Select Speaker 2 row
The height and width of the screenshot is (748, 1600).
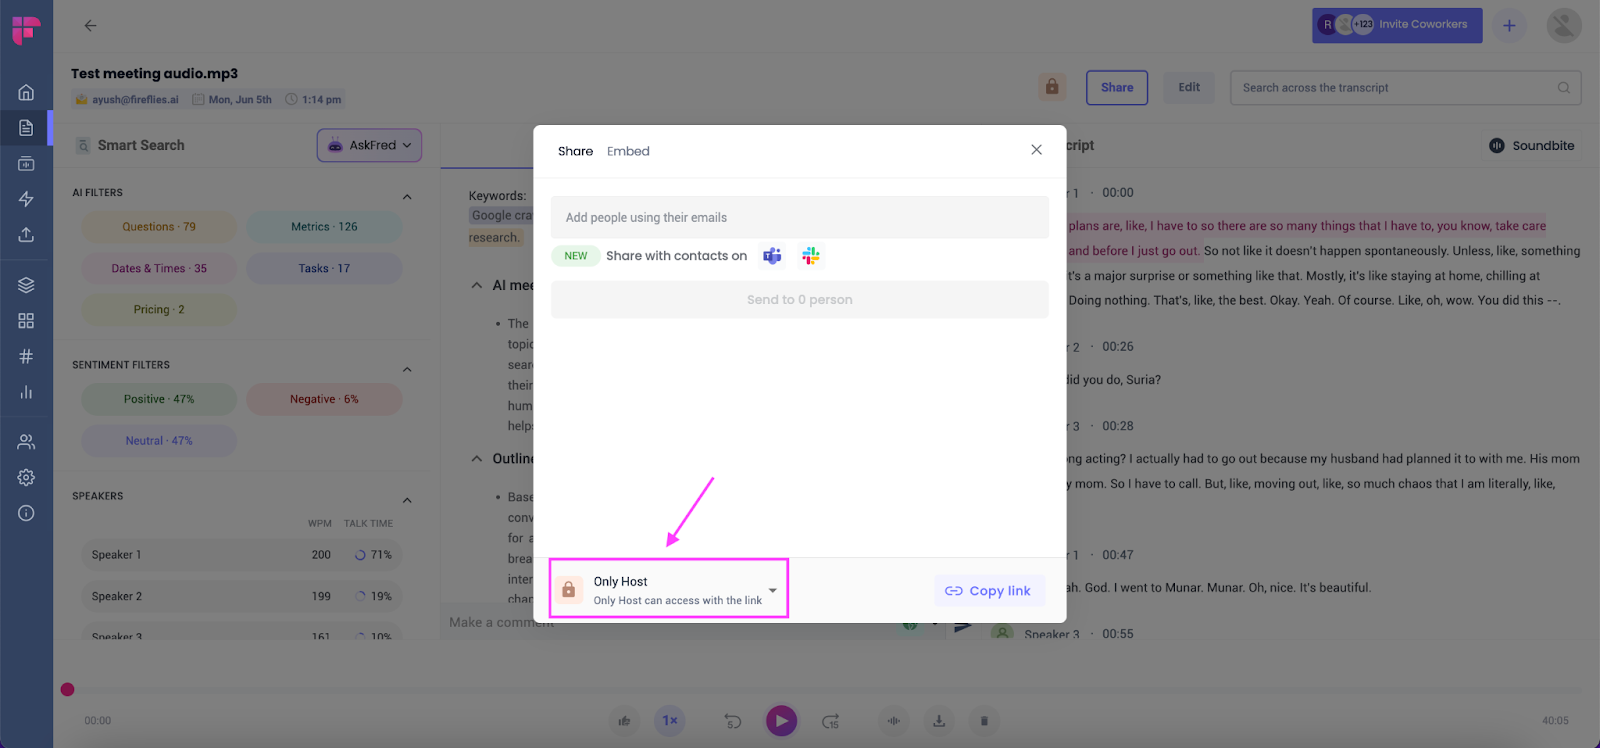coord(242,596)
